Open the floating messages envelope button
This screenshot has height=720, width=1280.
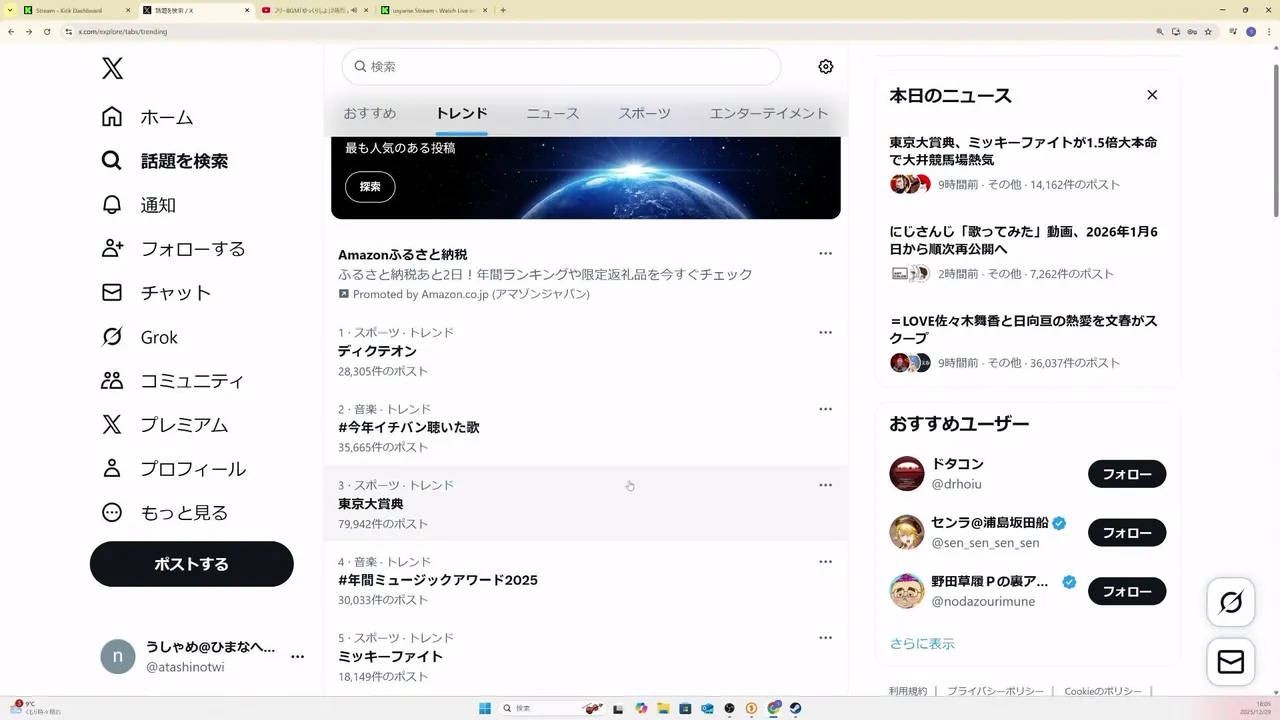pyautogui.click(x=1231, y=662)
